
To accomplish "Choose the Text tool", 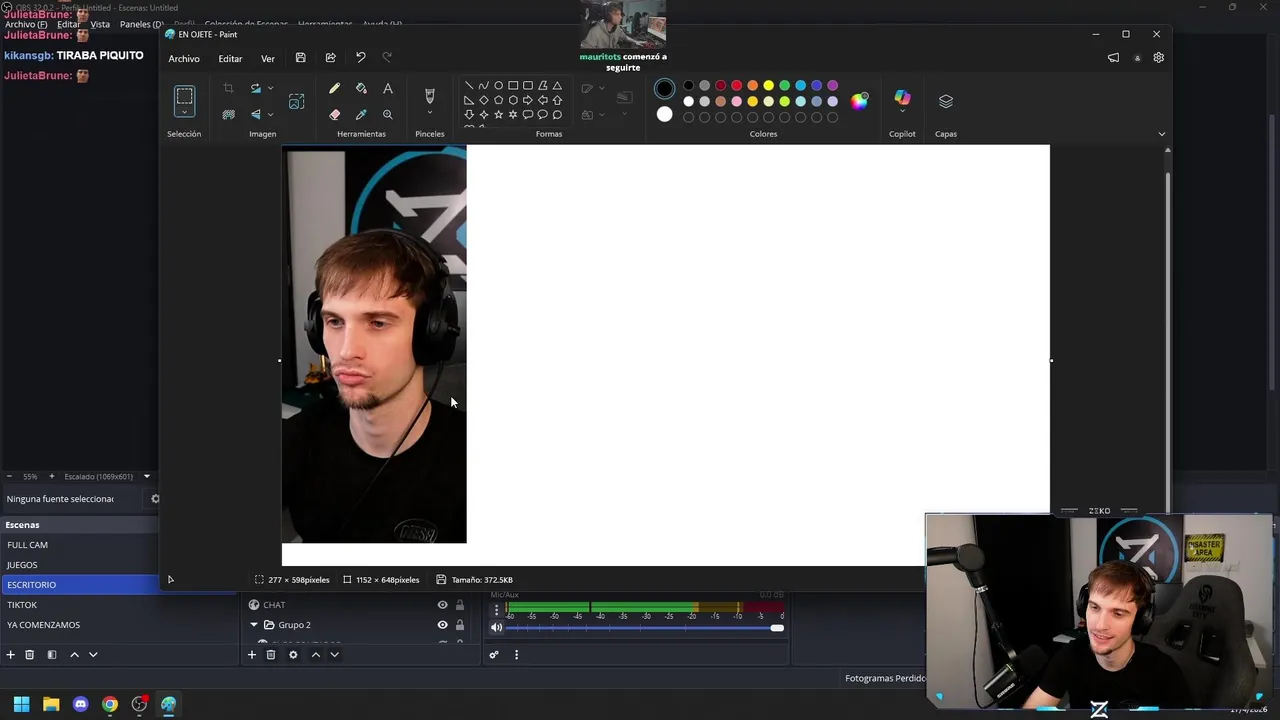I will (x=388, y=89).
